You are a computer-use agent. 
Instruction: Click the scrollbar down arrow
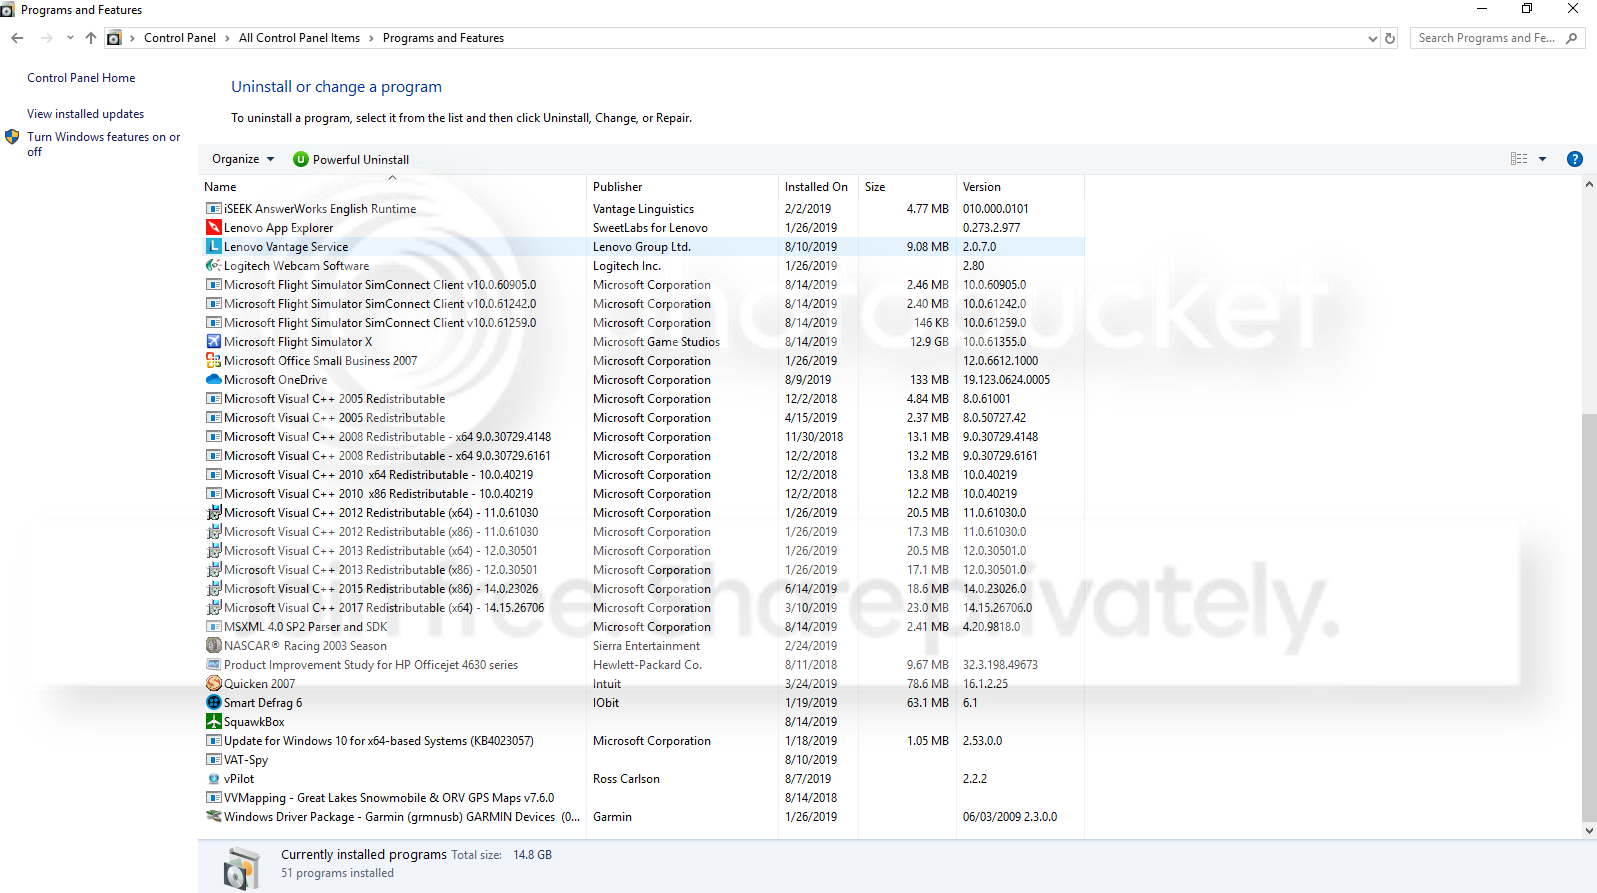tap(1589, 831)
